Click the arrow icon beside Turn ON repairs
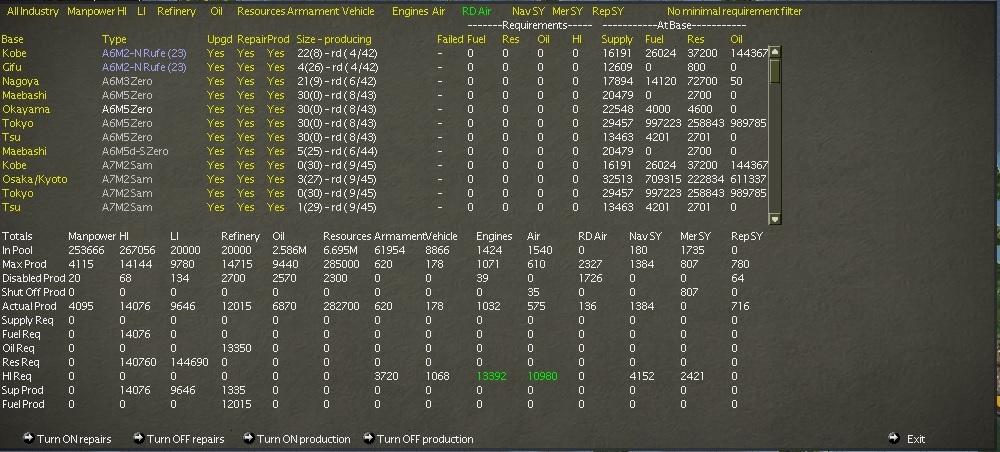This screenshot has width=1000, height=452. point(28,438)
